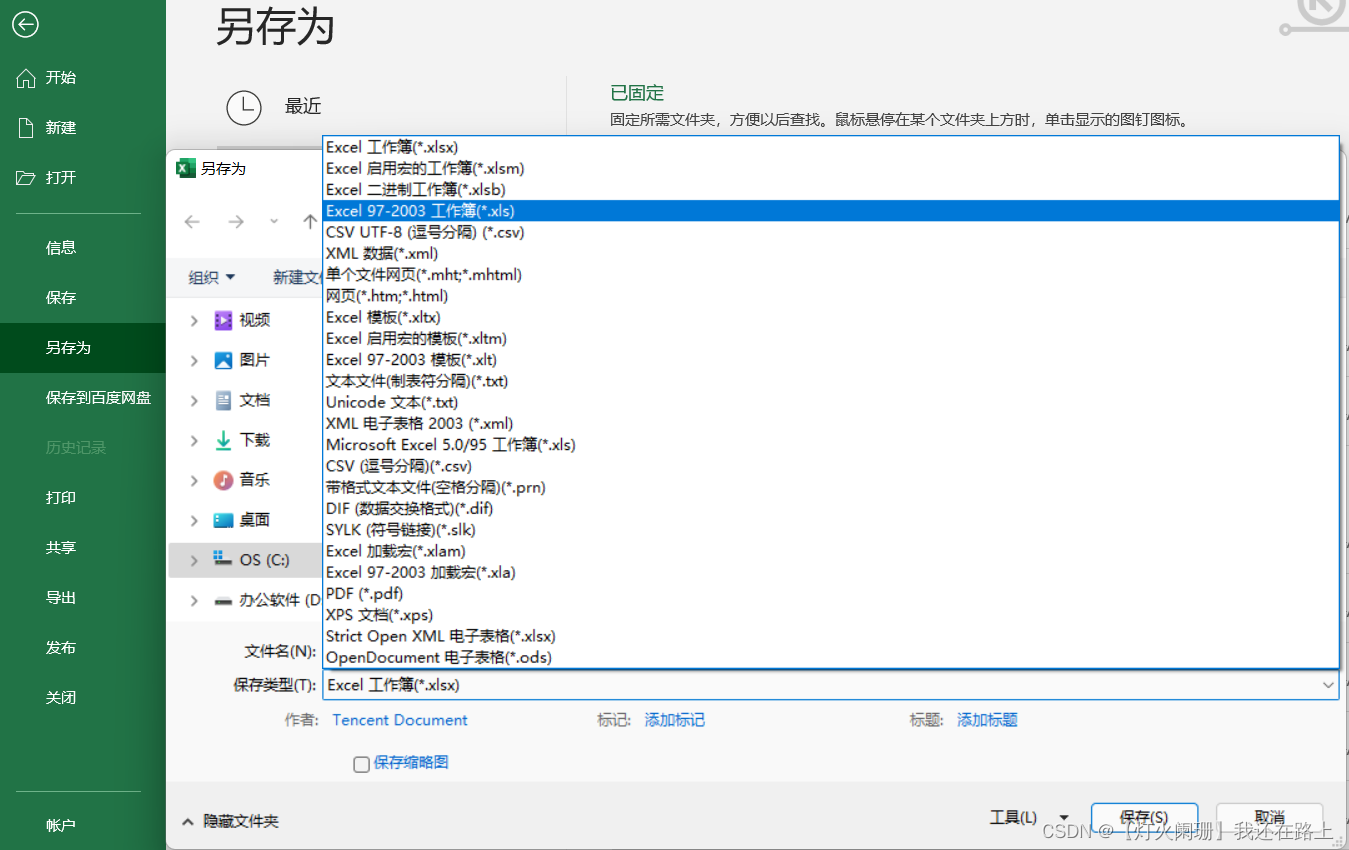Viewport: 1349px width, 850px height.
Task: Expand the 音乐 tree node
Action: 194,480
